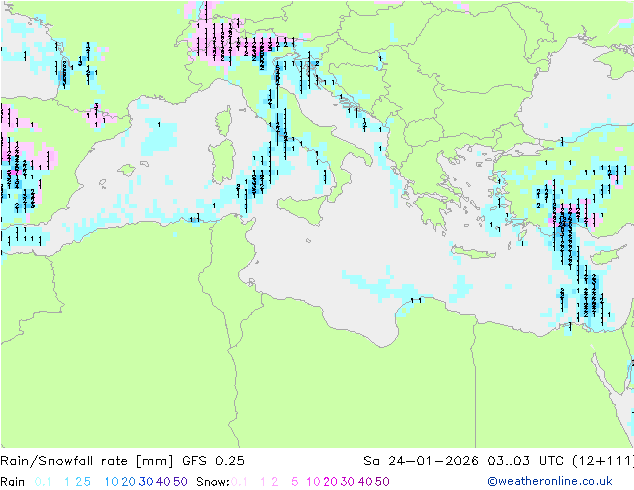Viewport: 634px width, 490px height.
Task: Select rain legend value 40
Action: [163, 482]
